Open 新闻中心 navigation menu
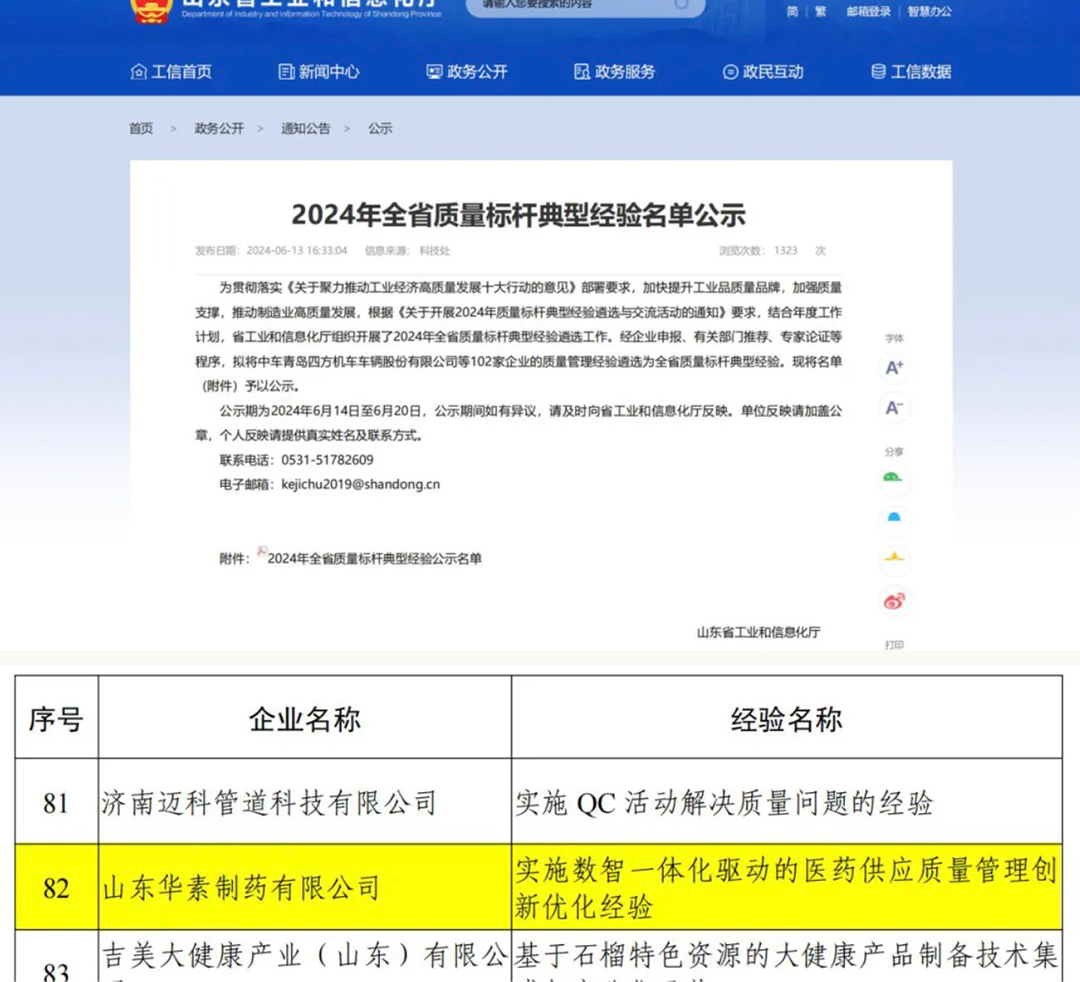This screenshot has height=982, width=1080. click(x=319, y=72)
